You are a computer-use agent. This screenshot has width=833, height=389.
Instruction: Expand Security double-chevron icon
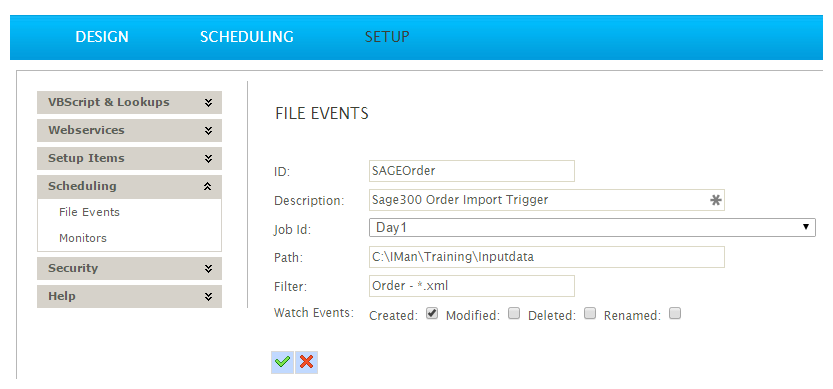click(x=208, y=268)
